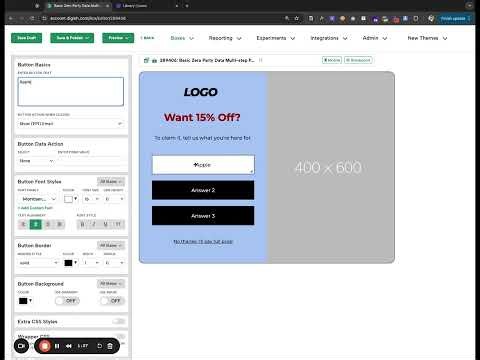Viewport: 480px width, 360px height.
Task: Select justified text alignment
Action: click(59, 224)
